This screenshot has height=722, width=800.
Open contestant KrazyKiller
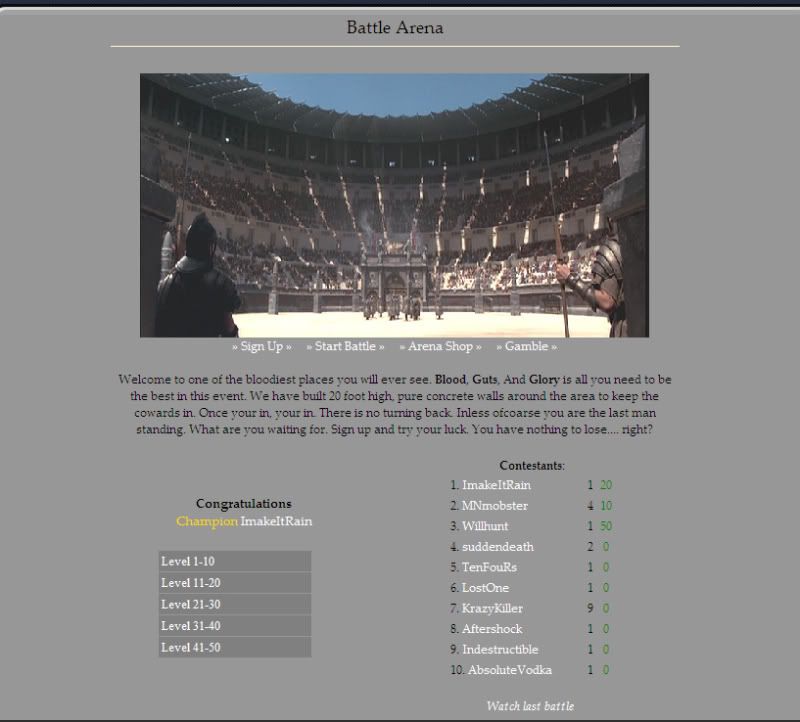[492, 608]
